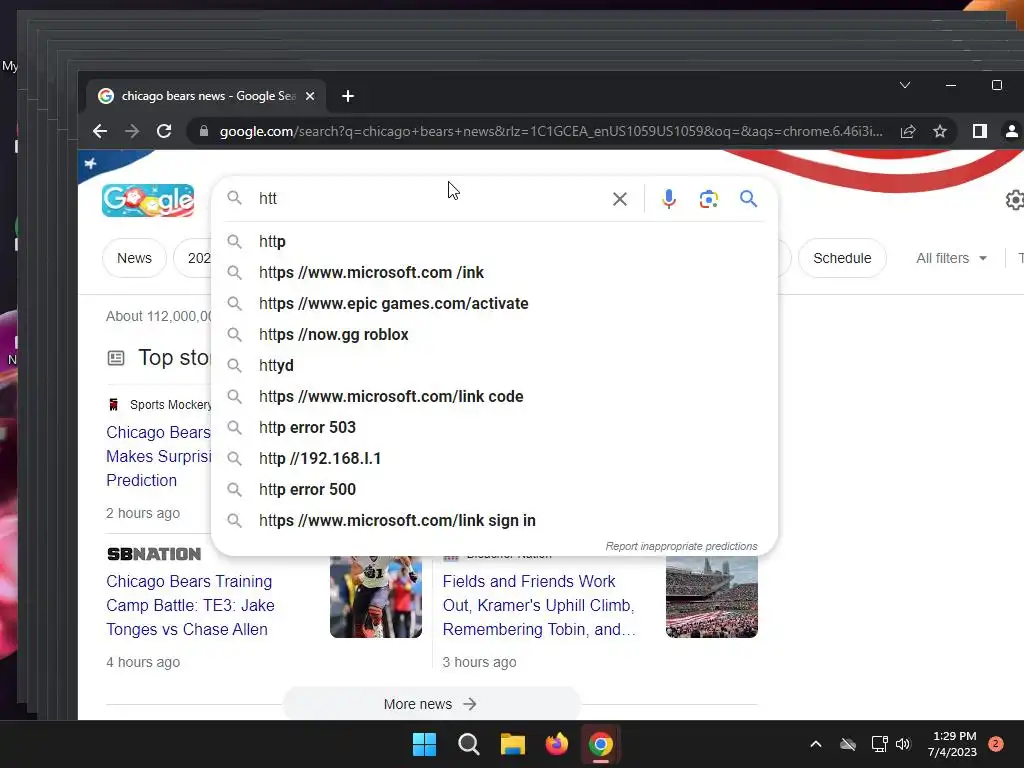
Task: Select the News filter chip
Action: pyautogui.click(x=135, y=258)
